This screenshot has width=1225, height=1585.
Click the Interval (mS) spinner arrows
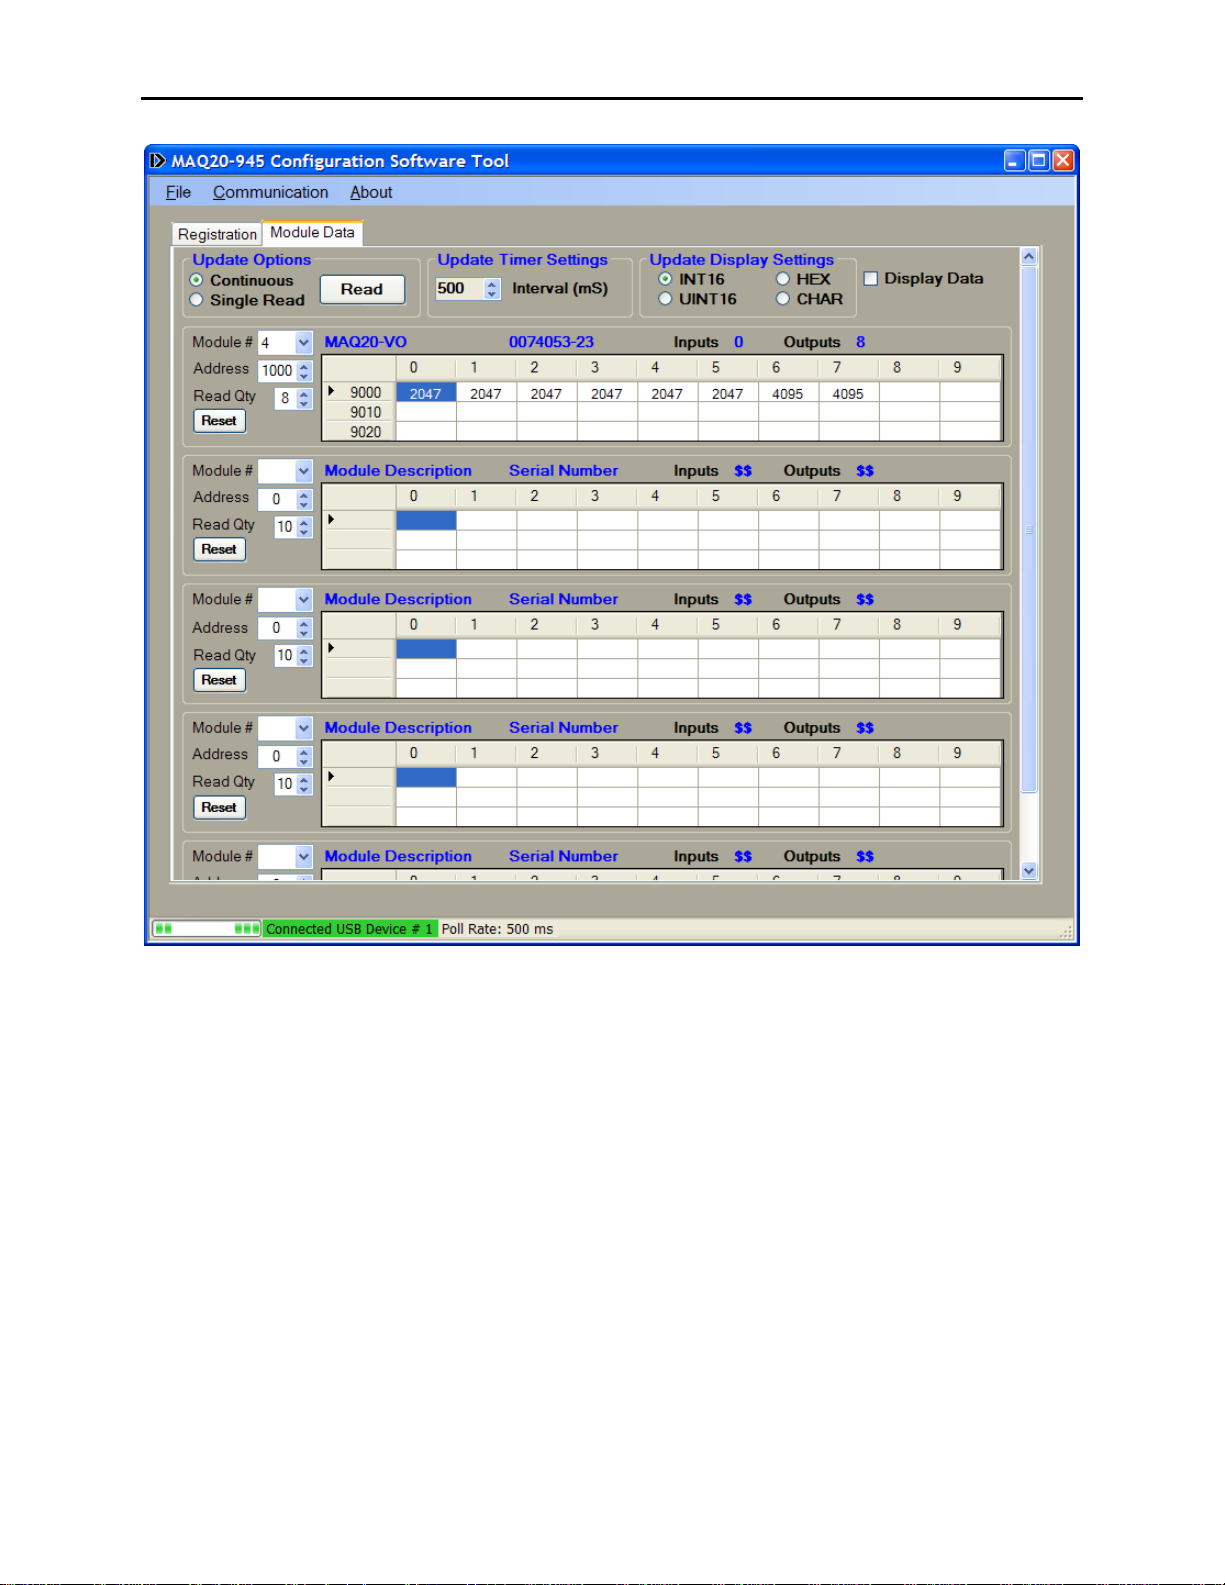point(492,288)
